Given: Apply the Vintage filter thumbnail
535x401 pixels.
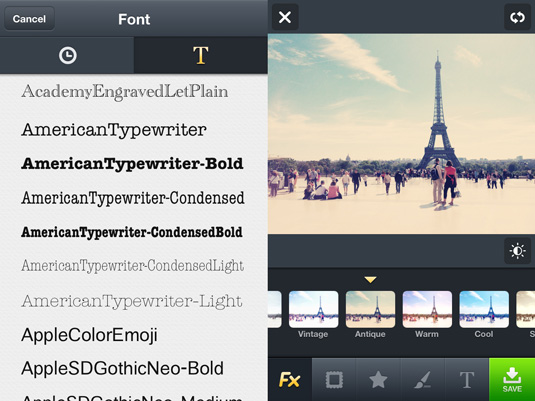Looking at the screenshot, I should [313, 309].
